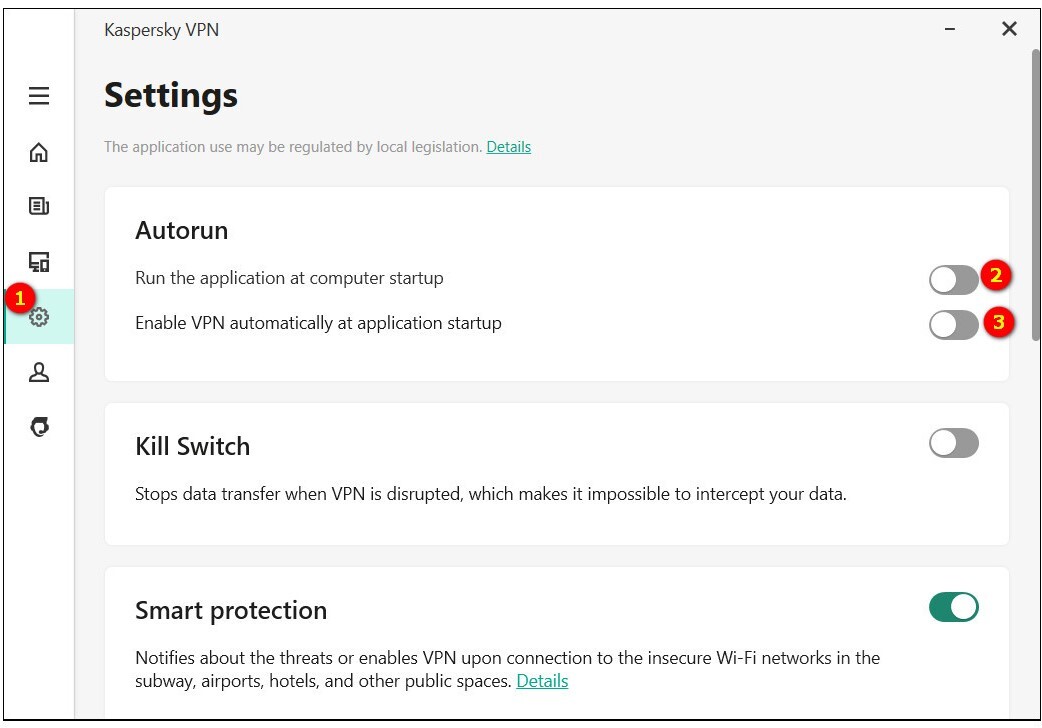
Task: Enable VPN automatically at application startup toggle
Action: coord(953,324)
